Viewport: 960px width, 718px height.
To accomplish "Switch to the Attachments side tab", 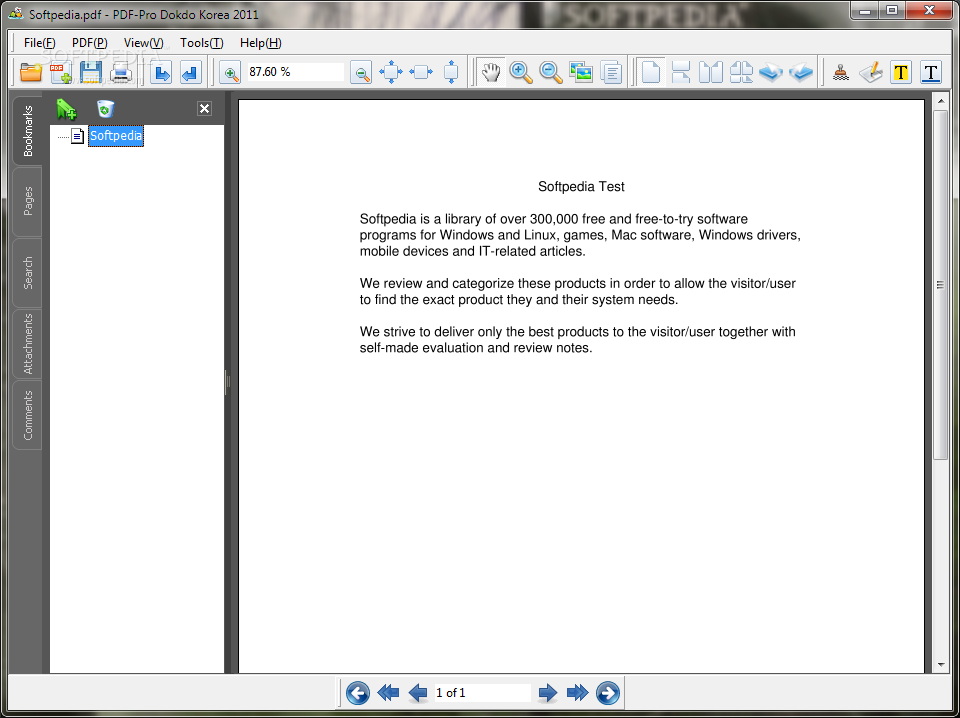I will pyautogui.click(x=28, y=344).
